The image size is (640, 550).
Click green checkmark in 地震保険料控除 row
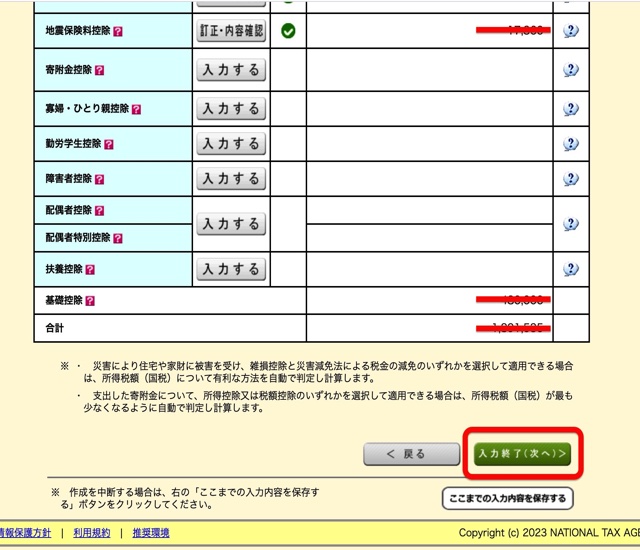pyautogui.click(x=288, y=31)
